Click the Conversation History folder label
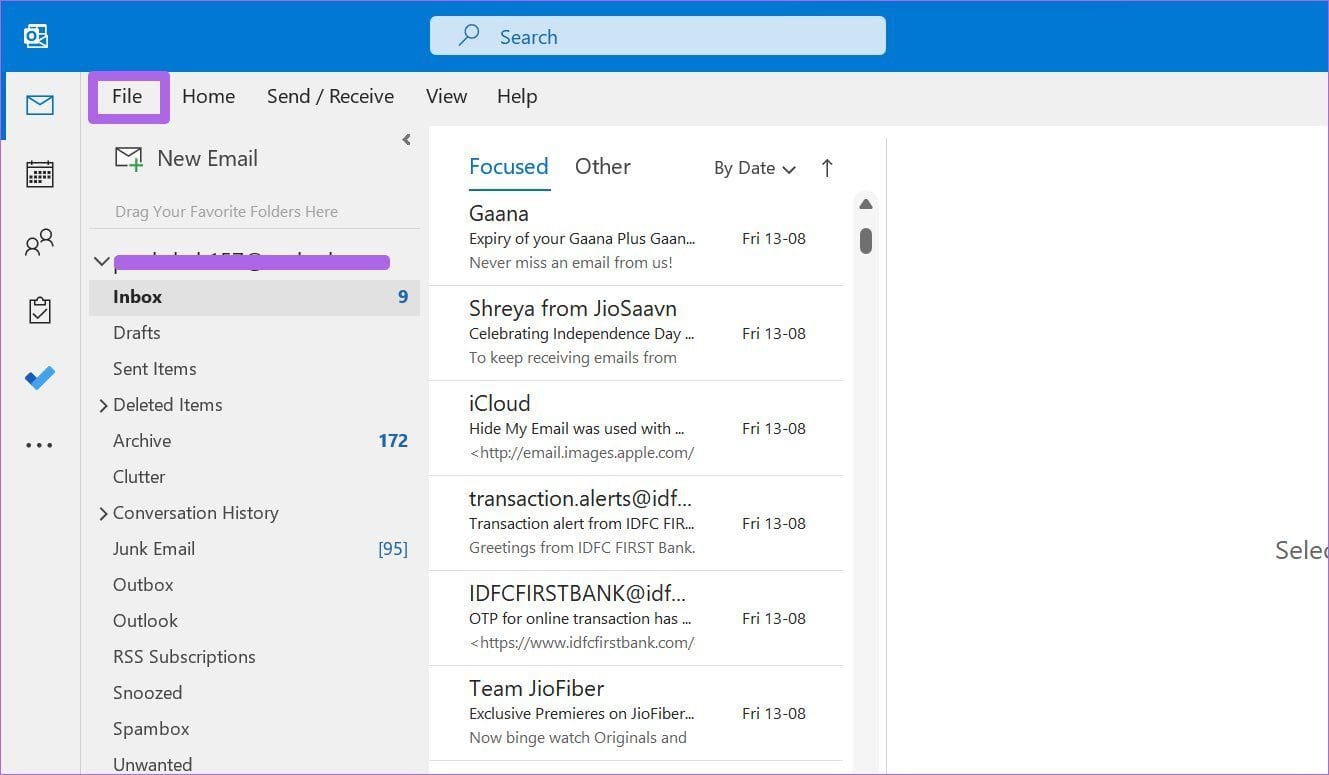Screen dimensions: 1329x775 [196, 513]
